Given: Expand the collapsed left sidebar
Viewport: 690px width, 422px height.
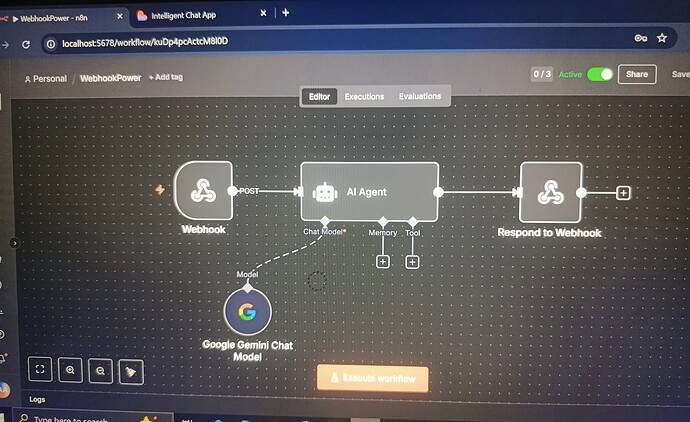Looking at the screenshot, I should pyautogui.click(x=15, y=243).
